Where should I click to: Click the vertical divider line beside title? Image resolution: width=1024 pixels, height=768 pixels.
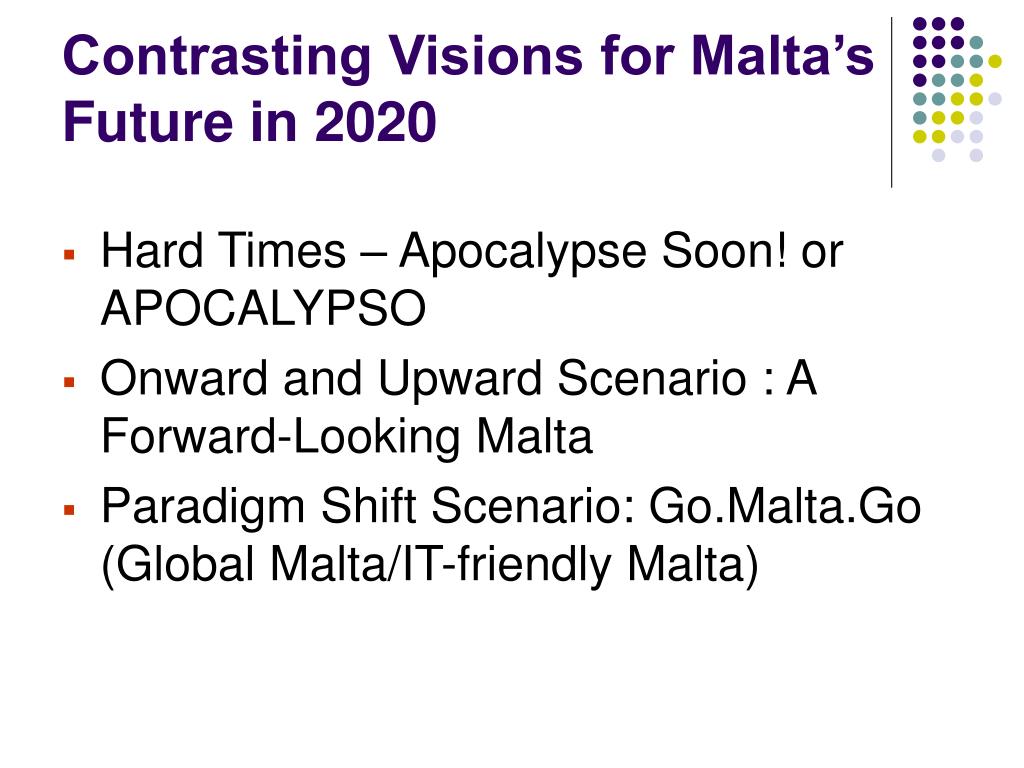pos(891,103)
